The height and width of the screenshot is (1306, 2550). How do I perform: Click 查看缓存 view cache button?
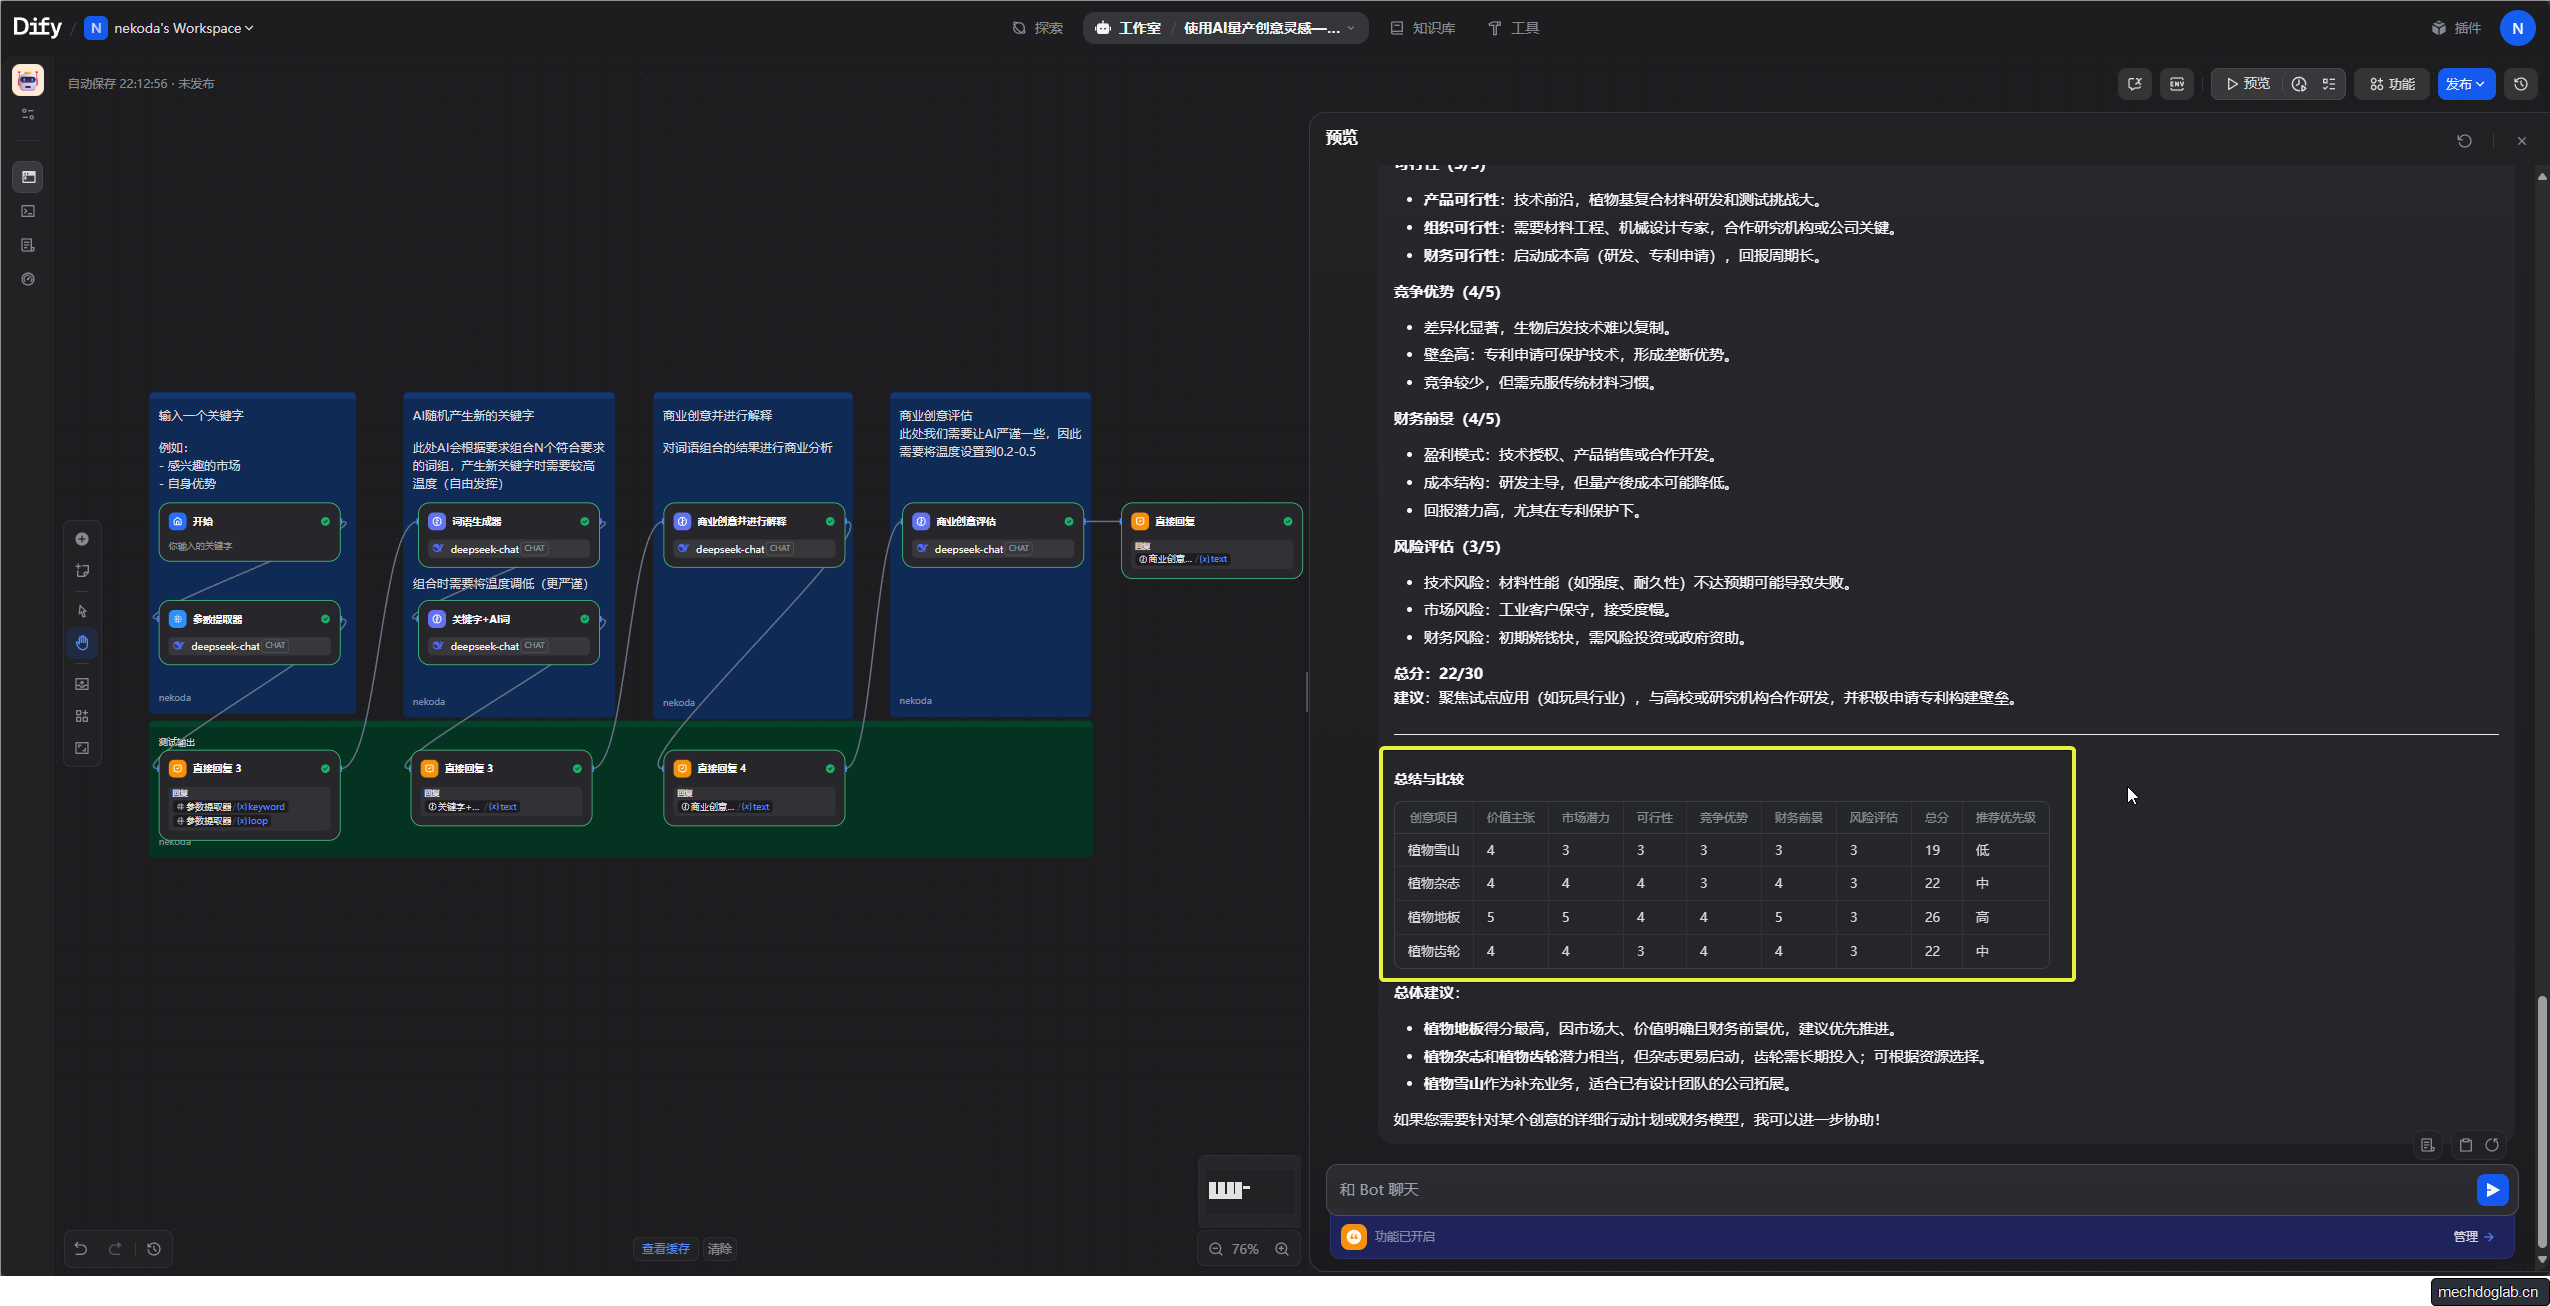pos(665,1248)
